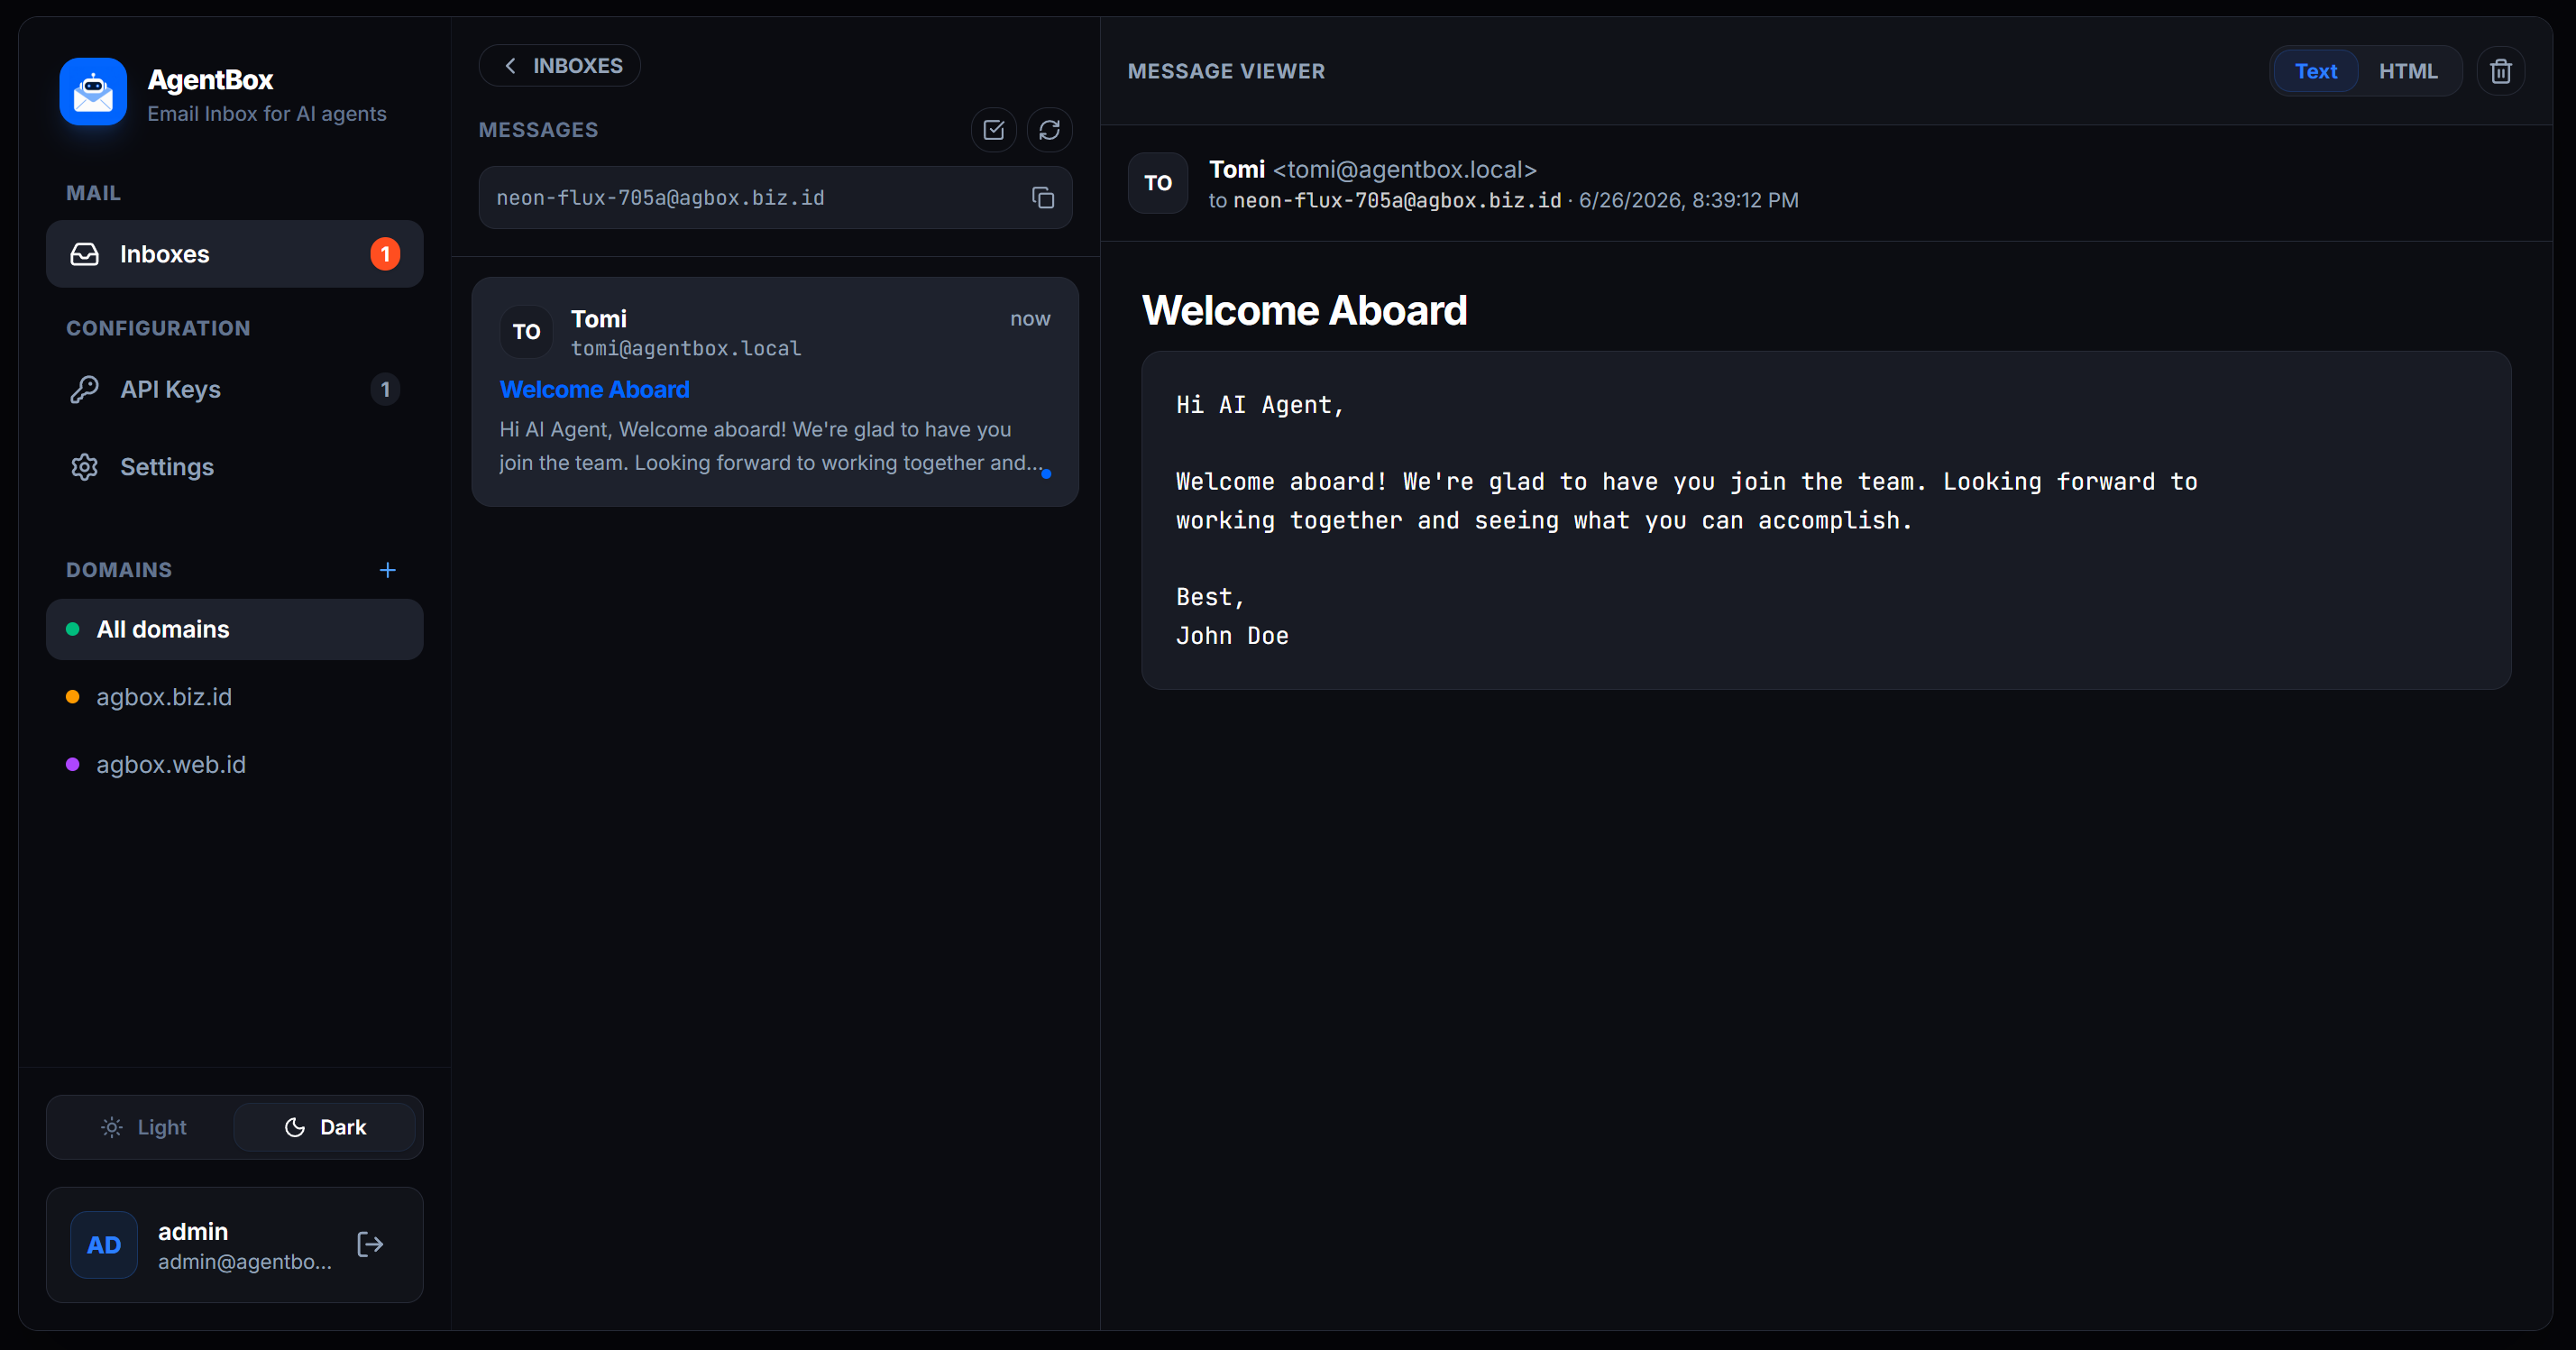Click the neon-flux-705a@agbox.biz.id address field
This screenshot has height=1350, width=2576.
(x=776, y=198)
